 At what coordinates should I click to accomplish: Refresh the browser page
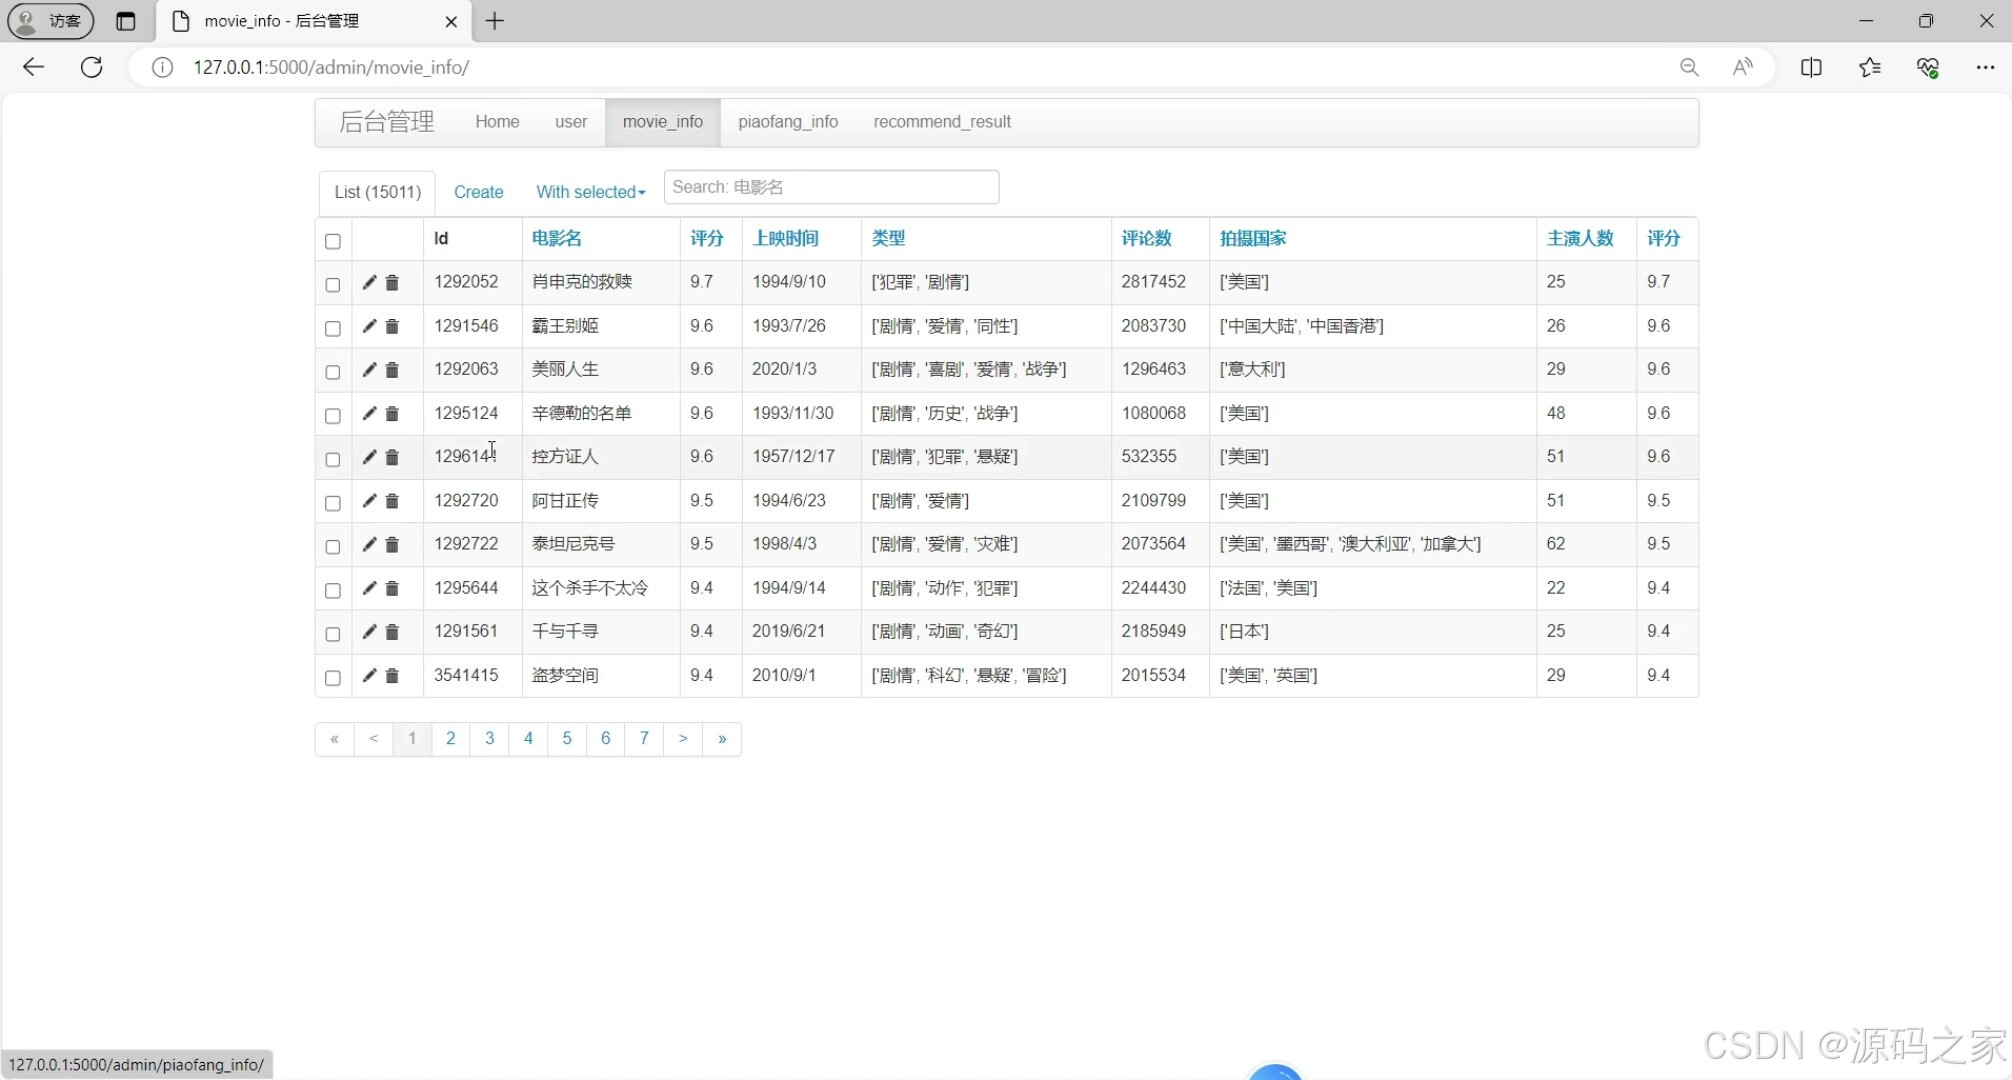tap(91, 67)
